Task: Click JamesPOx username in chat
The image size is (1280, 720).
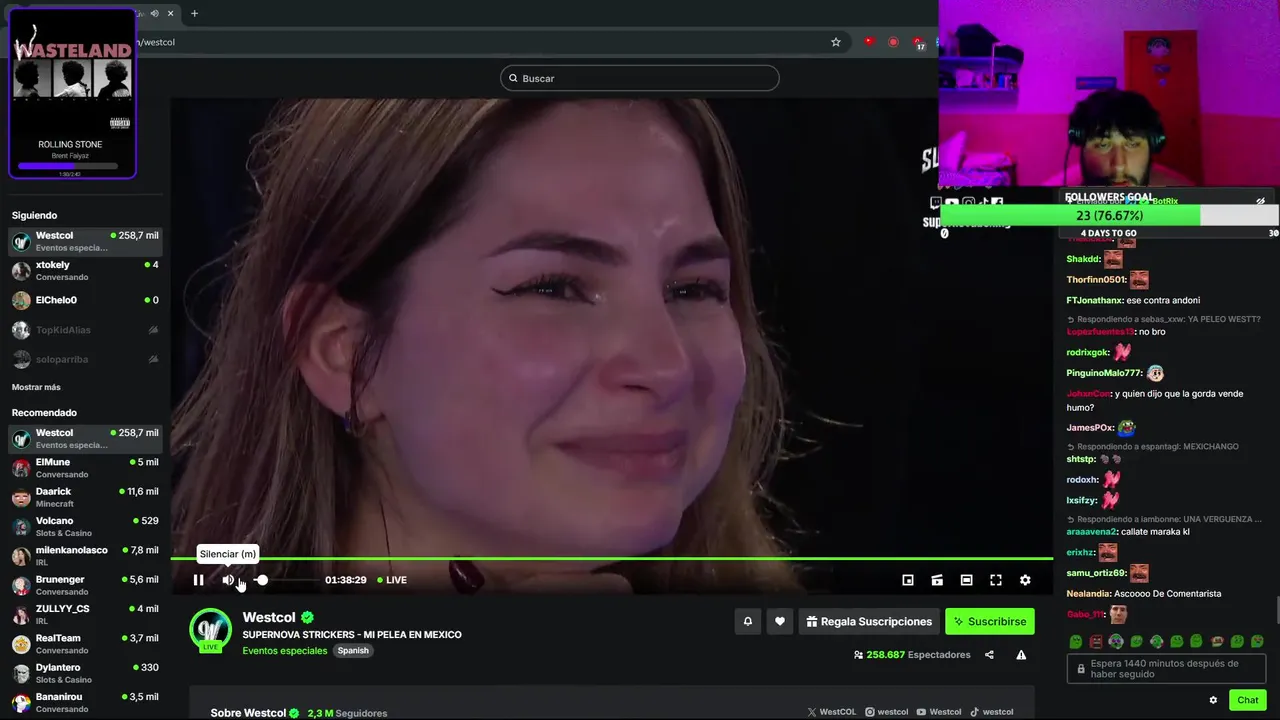Action: click(1090, 427)
